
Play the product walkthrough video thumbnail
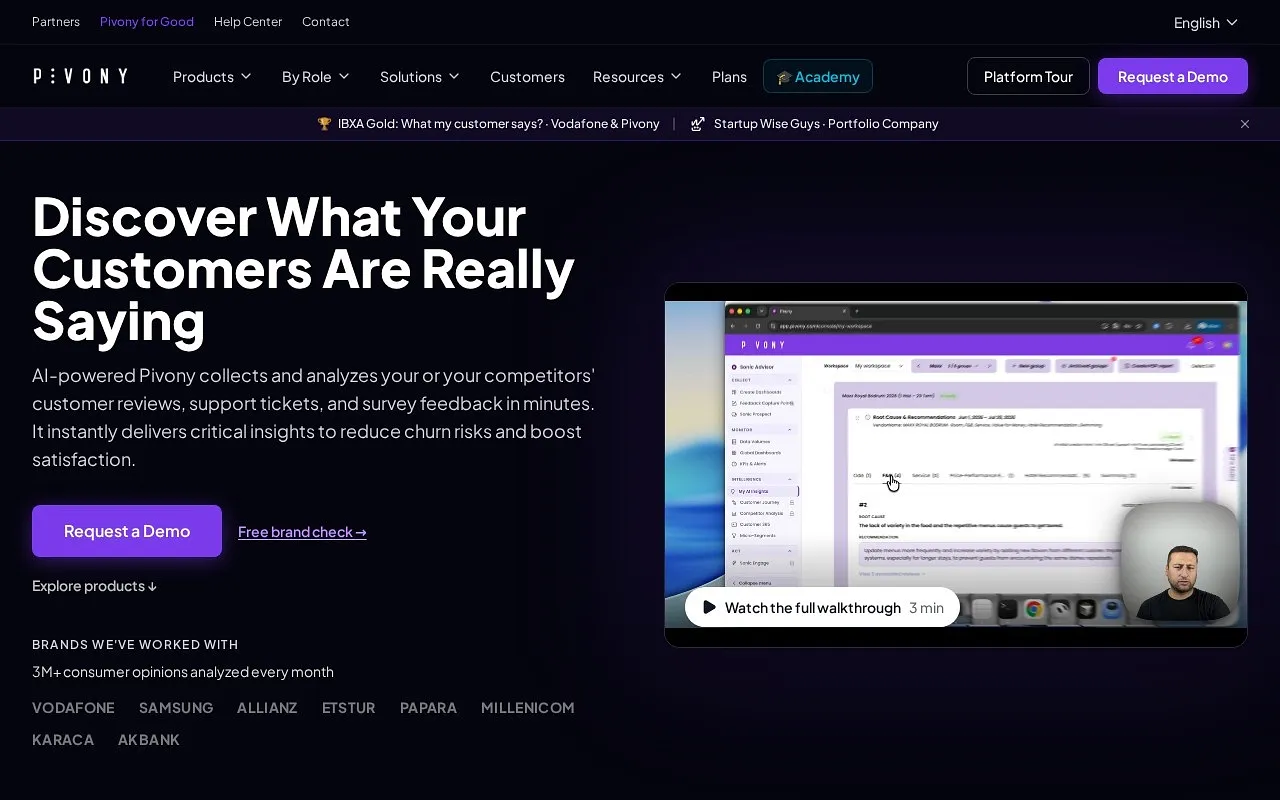(955, 465)
